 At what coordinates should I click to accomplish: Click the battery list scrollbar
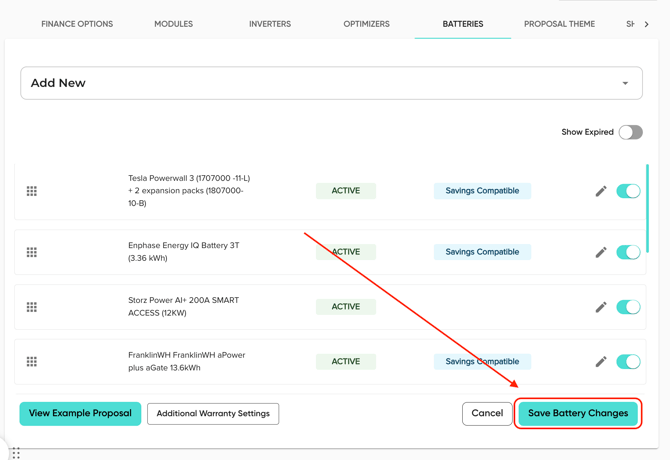[x=648, y=208]
